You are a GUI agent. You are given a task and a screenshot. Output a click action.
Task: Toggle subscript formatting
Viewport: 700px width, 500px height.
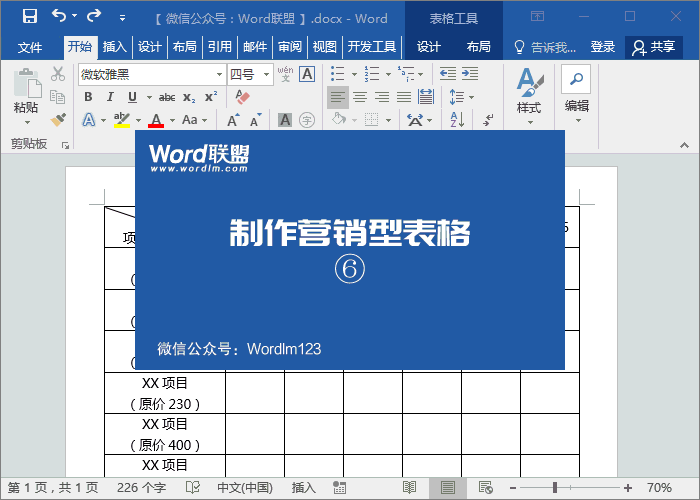(189, 97)
